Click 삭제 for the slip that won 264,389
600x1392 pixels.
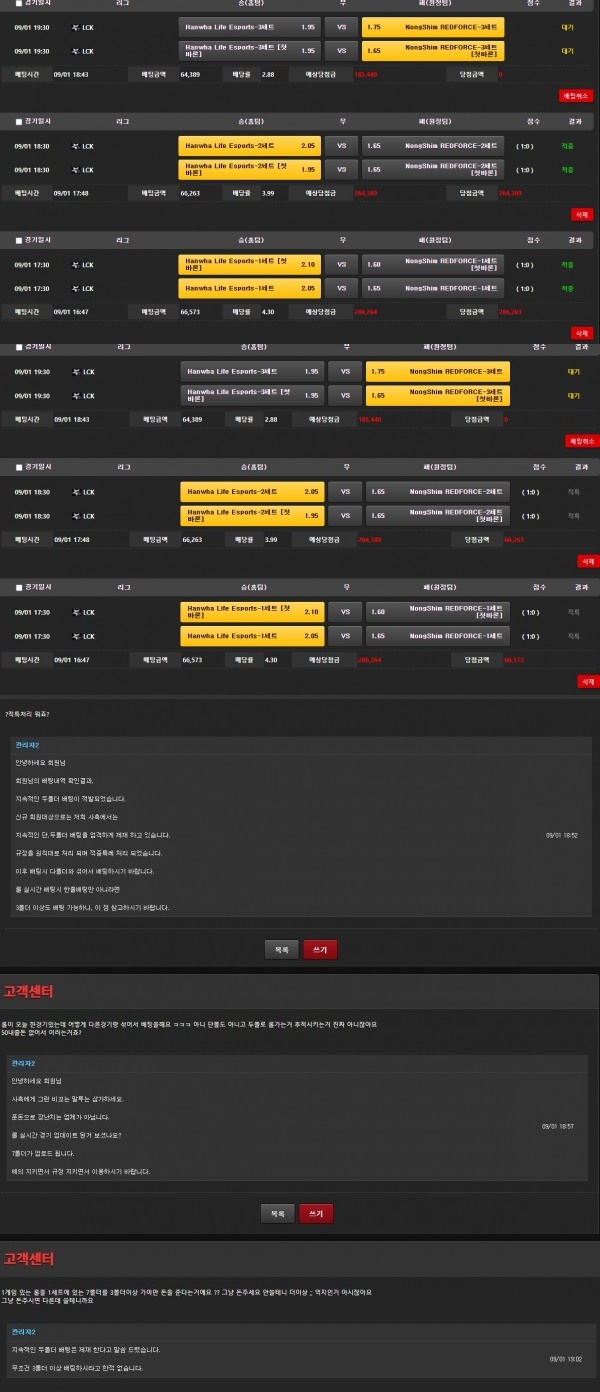pyautogui.click(x=582, y=214)
